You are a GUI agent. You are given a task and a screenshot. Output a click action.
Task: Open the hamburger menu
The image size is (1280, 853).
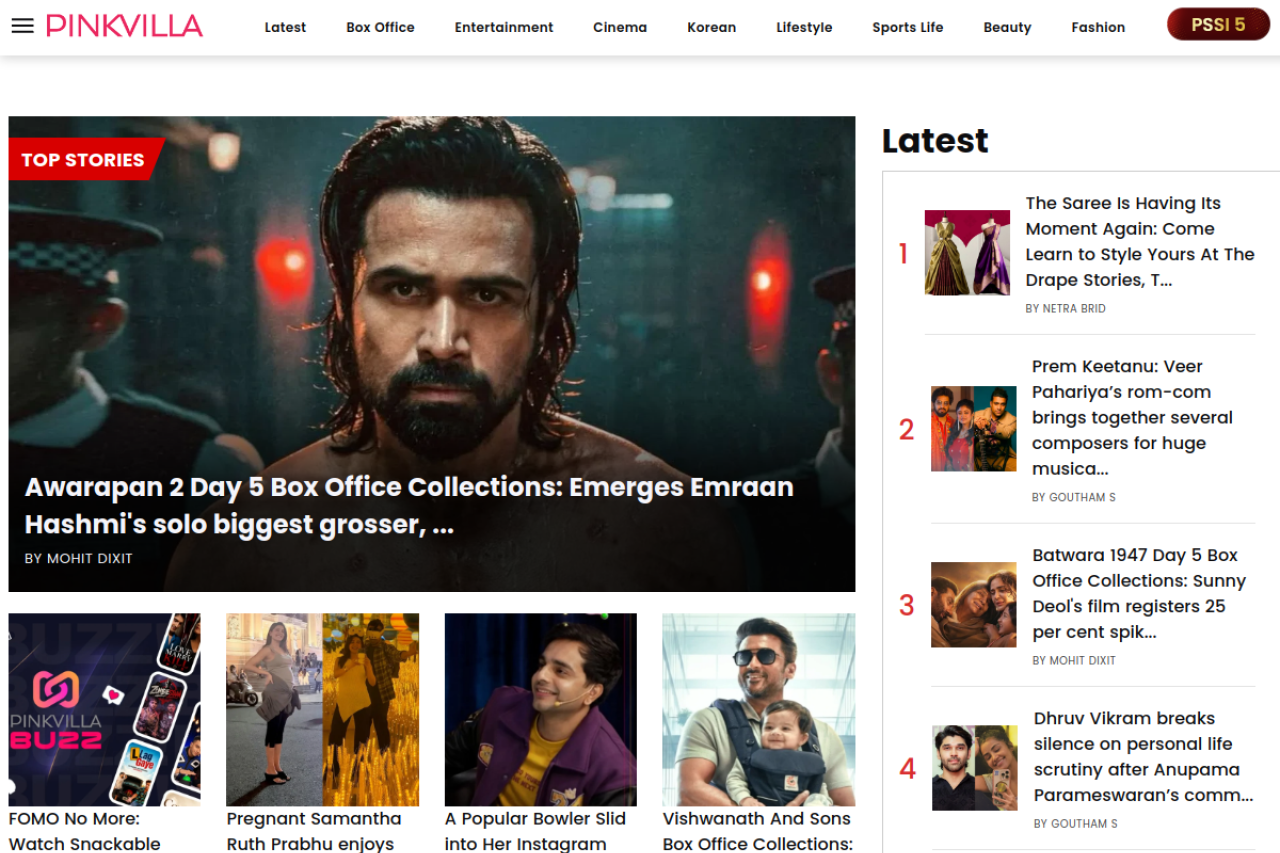point(22,26)
